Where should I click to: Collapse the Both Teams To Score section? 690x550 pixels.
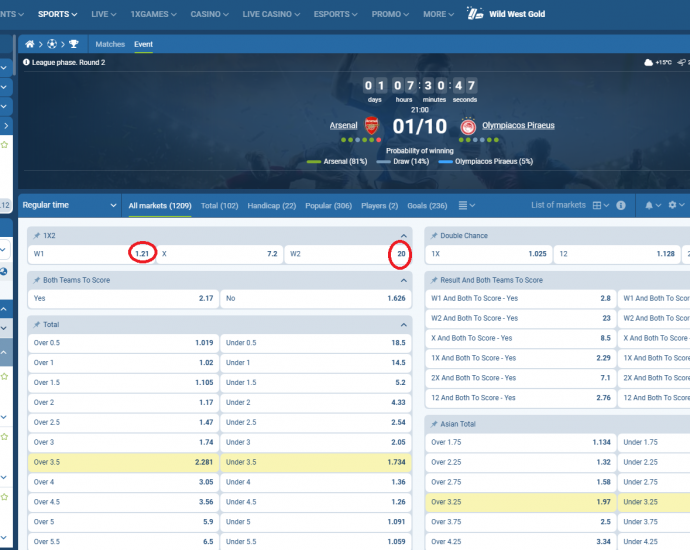tap(404, 280)
